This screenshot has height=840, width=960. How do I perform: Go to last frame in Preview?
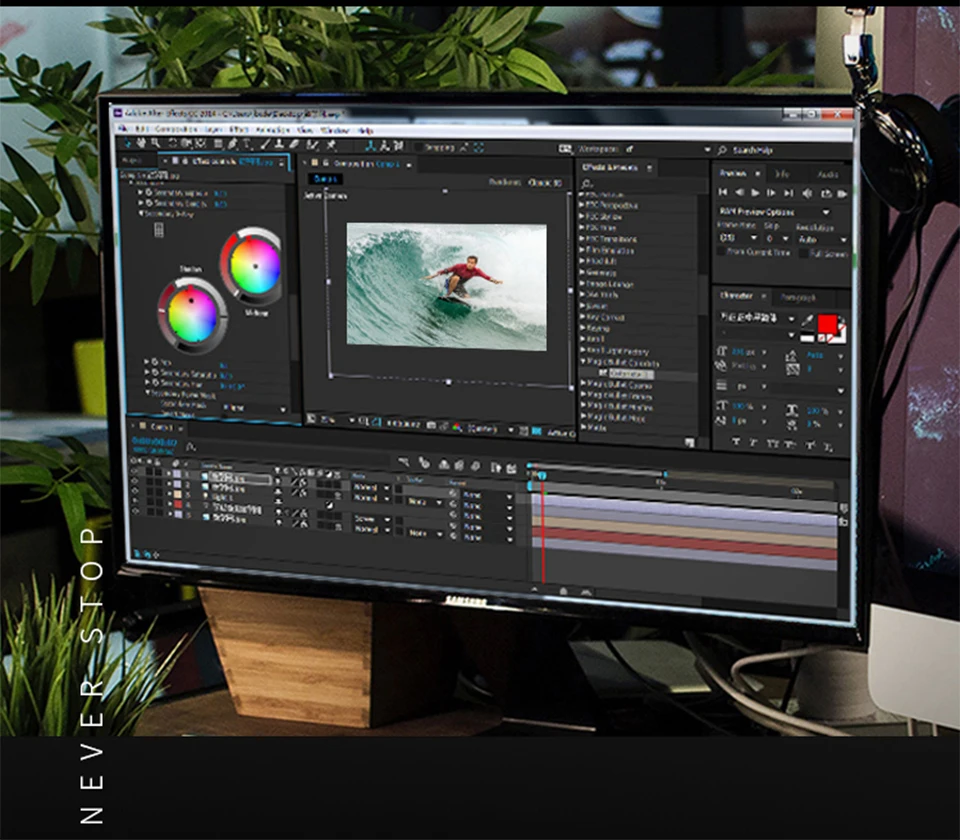[789, 193]
